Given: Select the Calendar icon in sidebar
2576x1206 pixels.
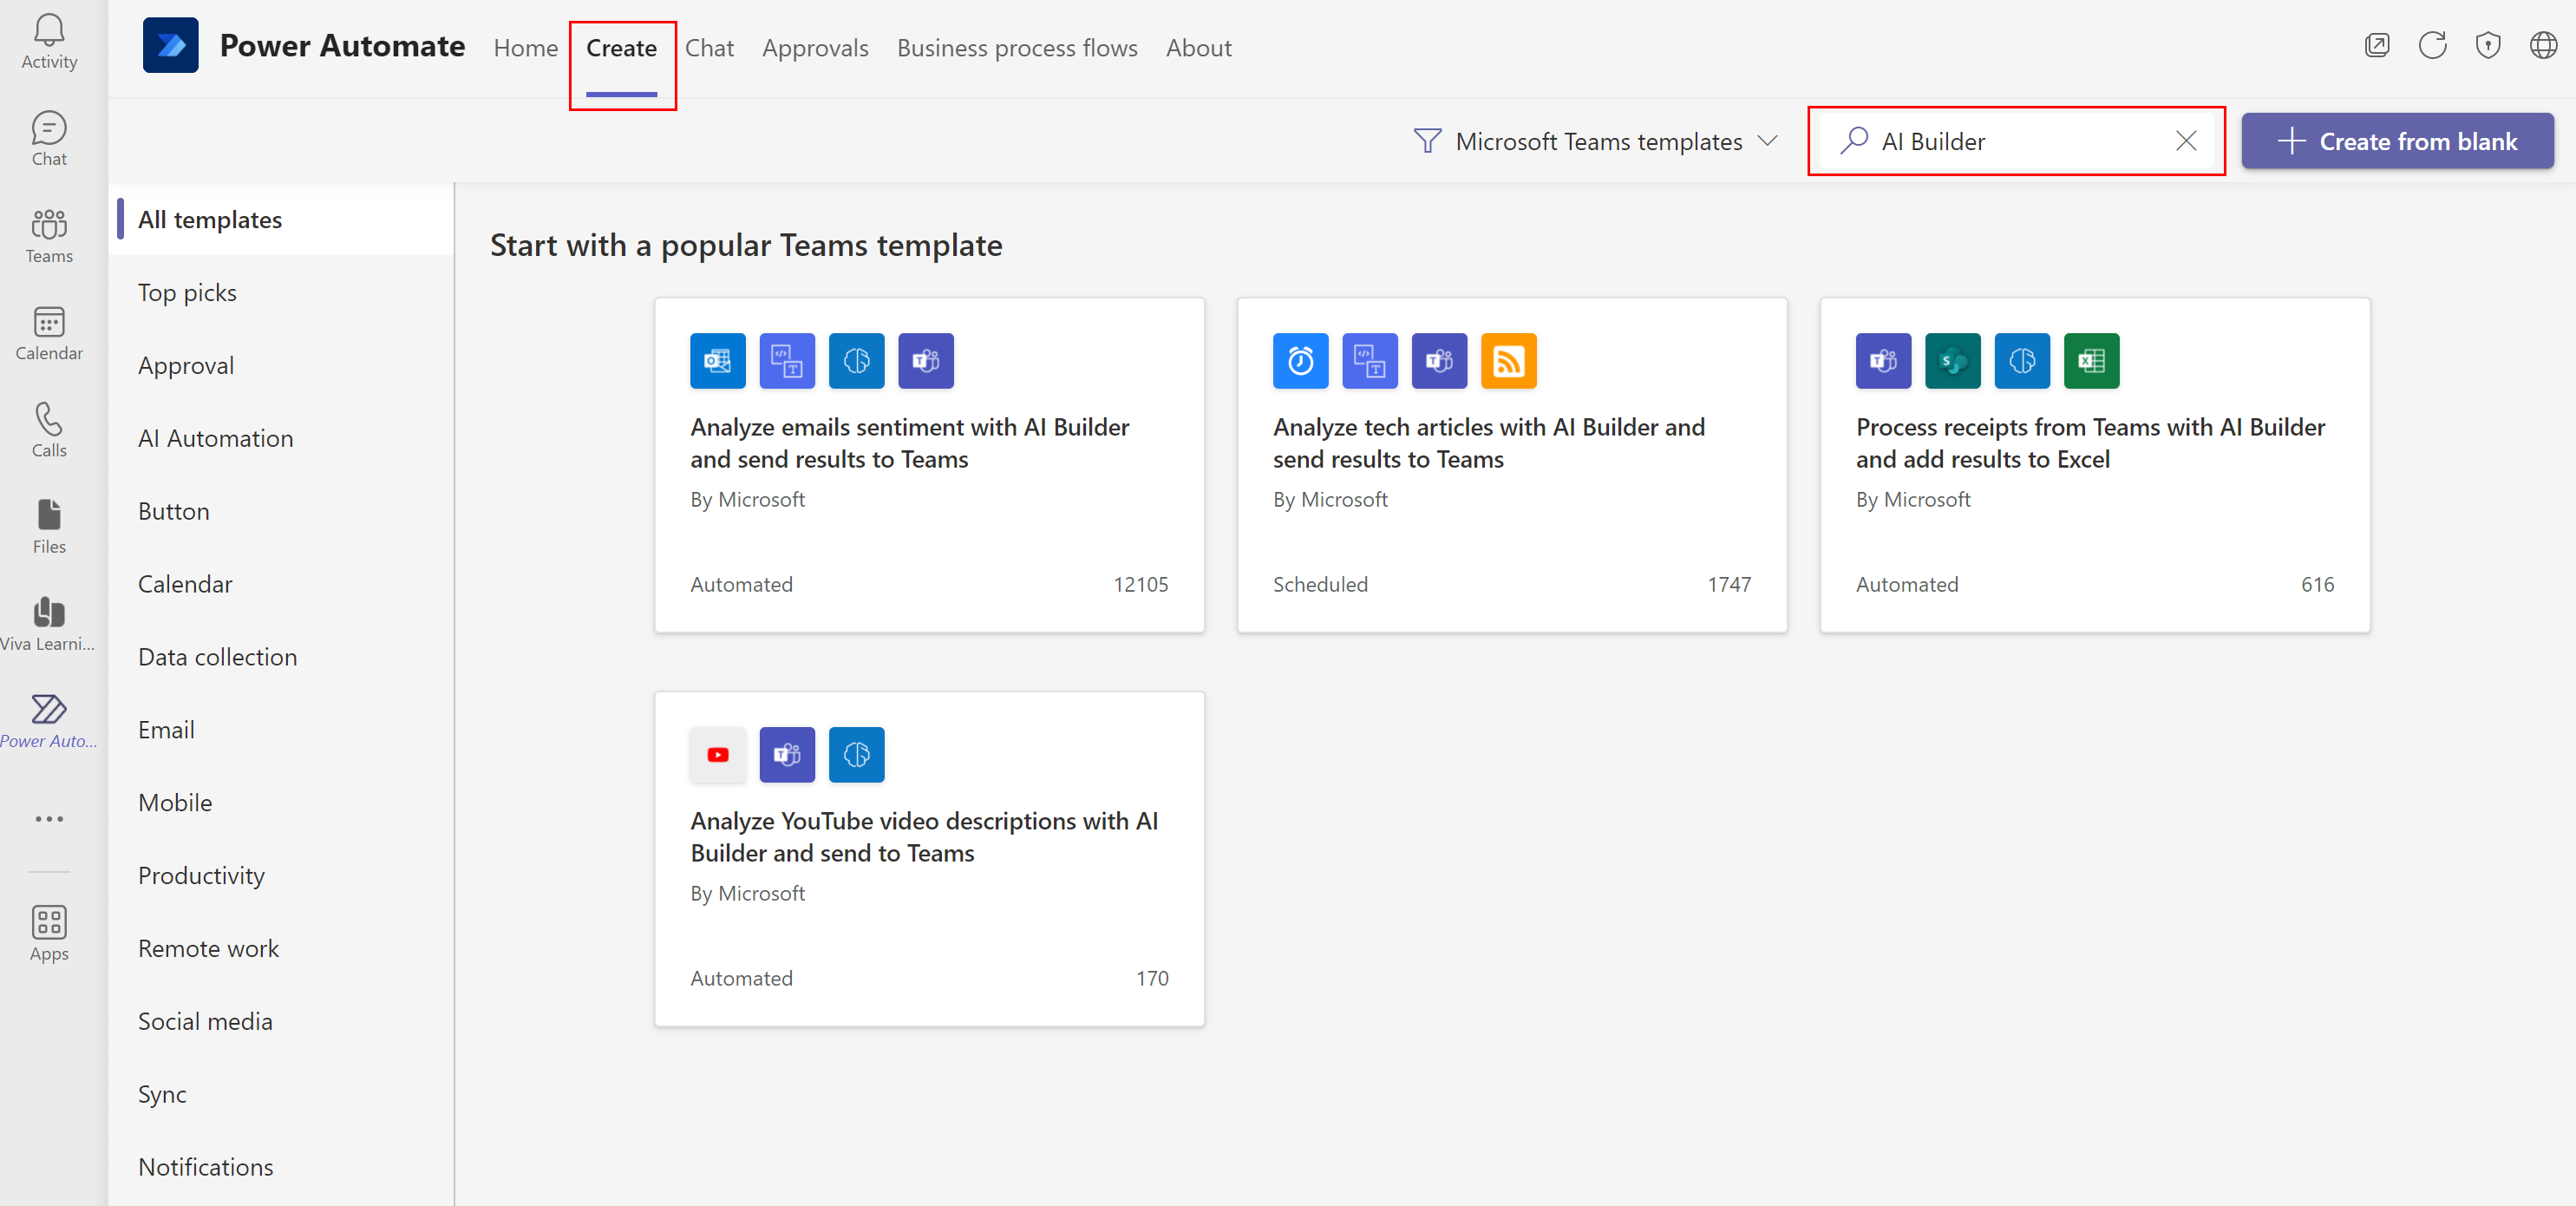Looking at the screenshot, I should coord(49,322).
